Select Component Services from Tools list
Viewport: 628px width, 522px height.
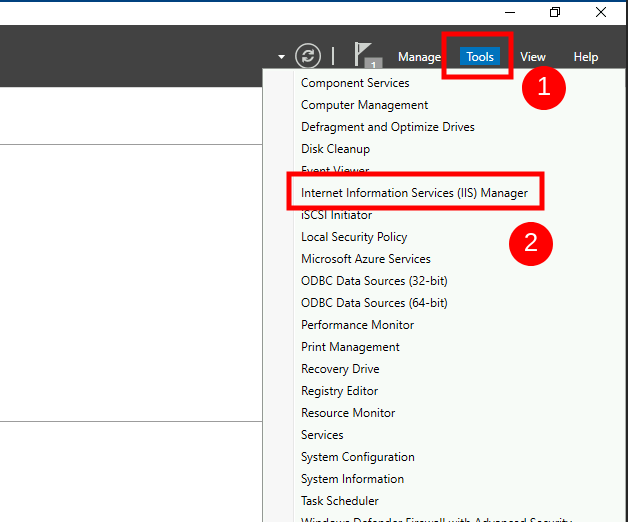click(x=355, y=83)
